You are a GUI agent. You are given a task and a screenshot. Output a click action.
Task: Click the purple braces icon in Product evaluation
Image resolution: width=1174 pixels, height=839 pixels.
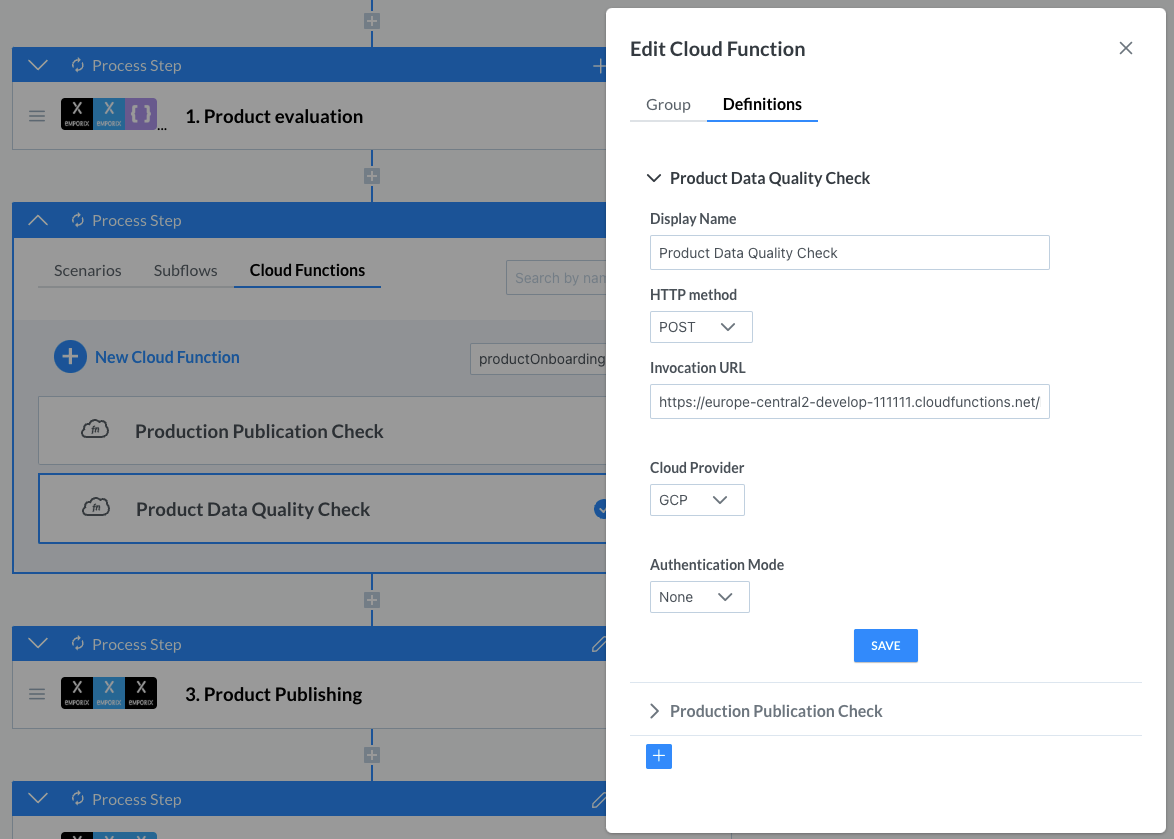(x=141, y=115)
